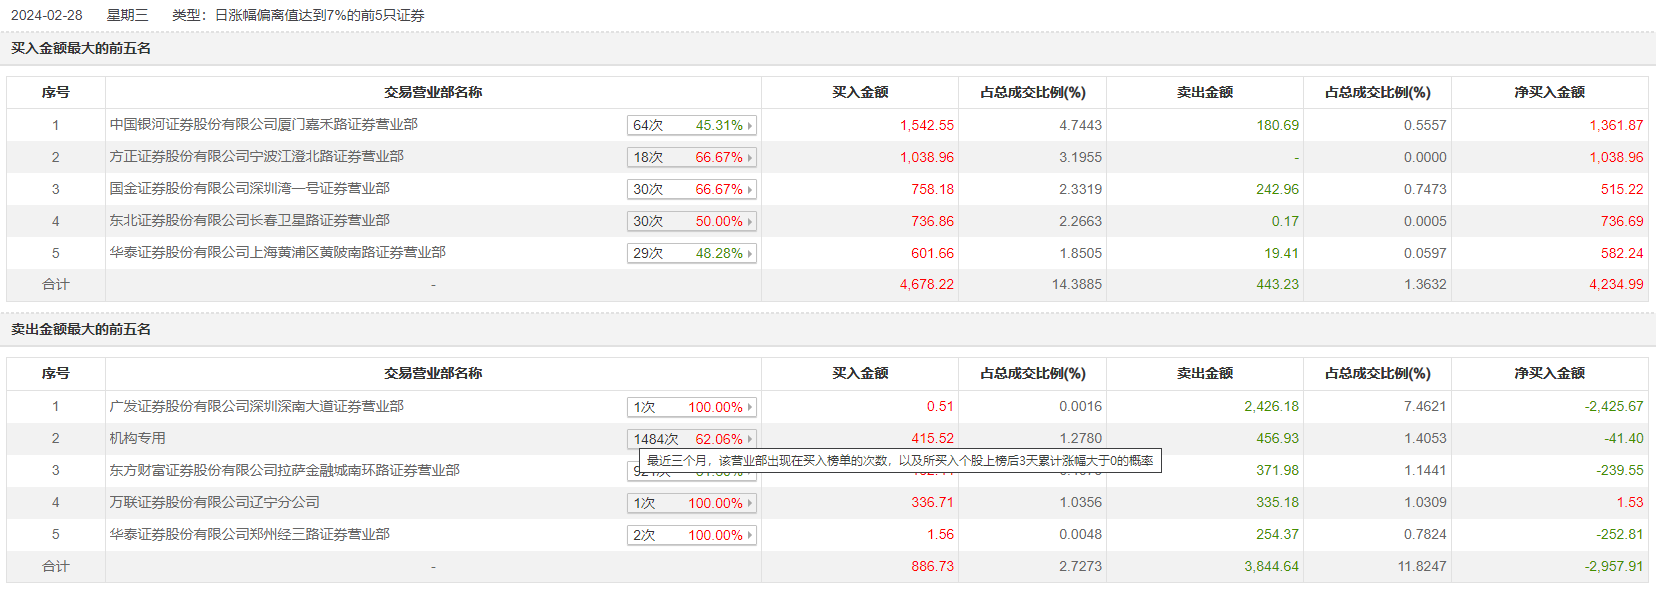The height and width of the screenshot is (590, 1656).
Task: Open 中国银河证券厦门嘉禾路 brokerage link
Action: coord(263,124)
